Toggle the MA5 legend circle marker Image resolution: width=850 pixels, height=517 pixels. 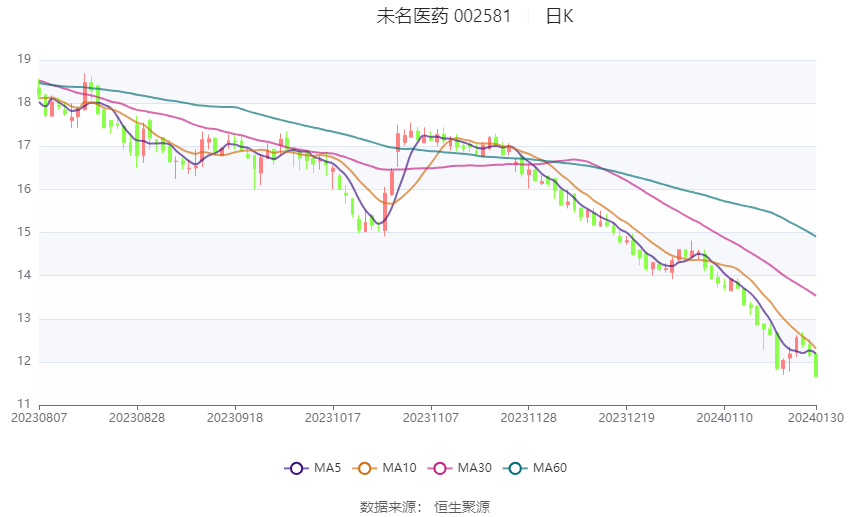tap(296, 468)
